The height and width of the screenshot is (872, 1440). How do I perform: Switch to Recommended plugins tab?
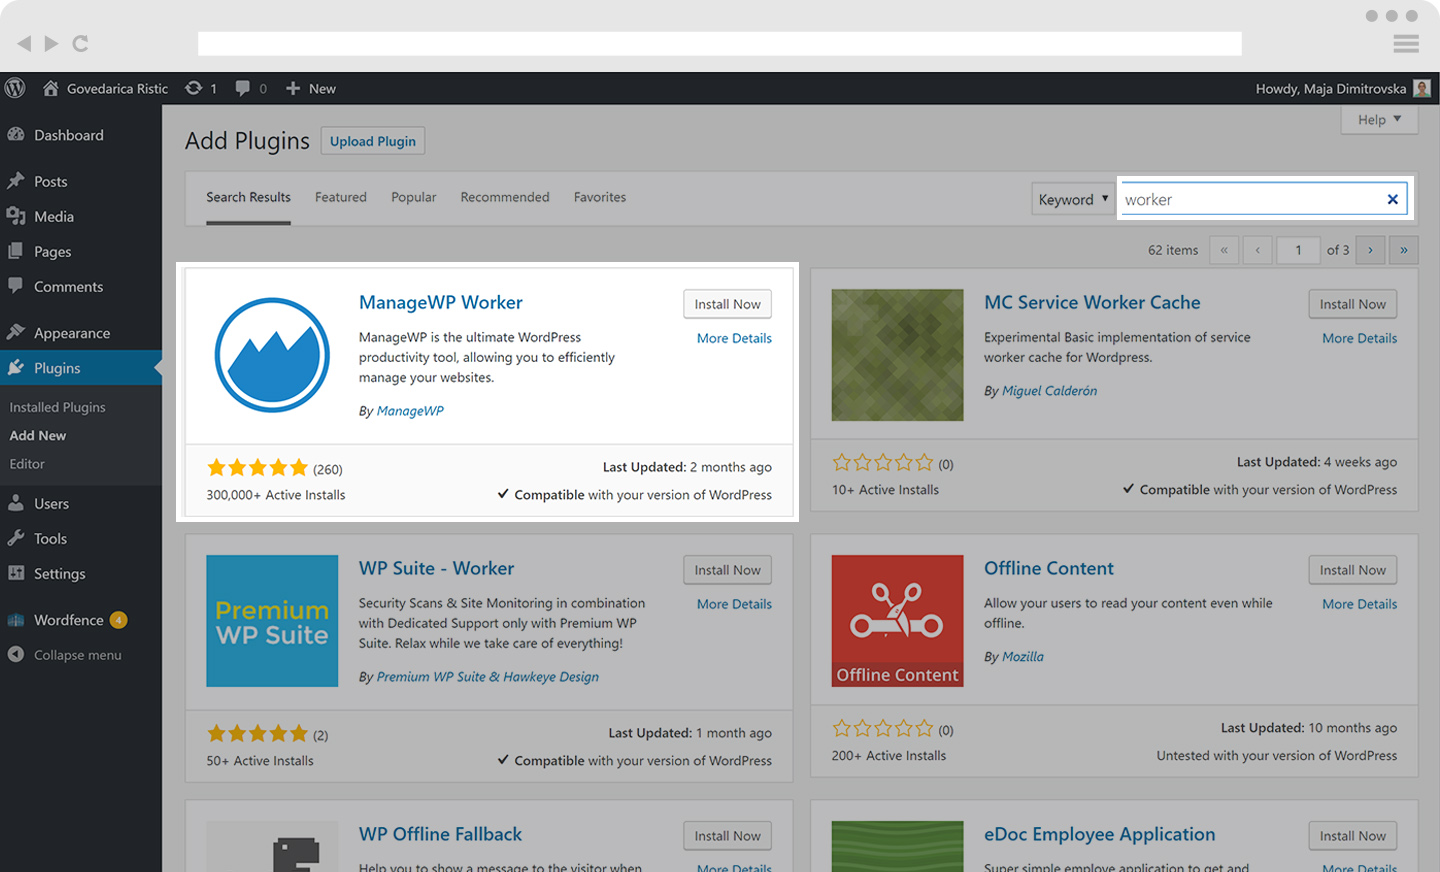coord(505,197)
